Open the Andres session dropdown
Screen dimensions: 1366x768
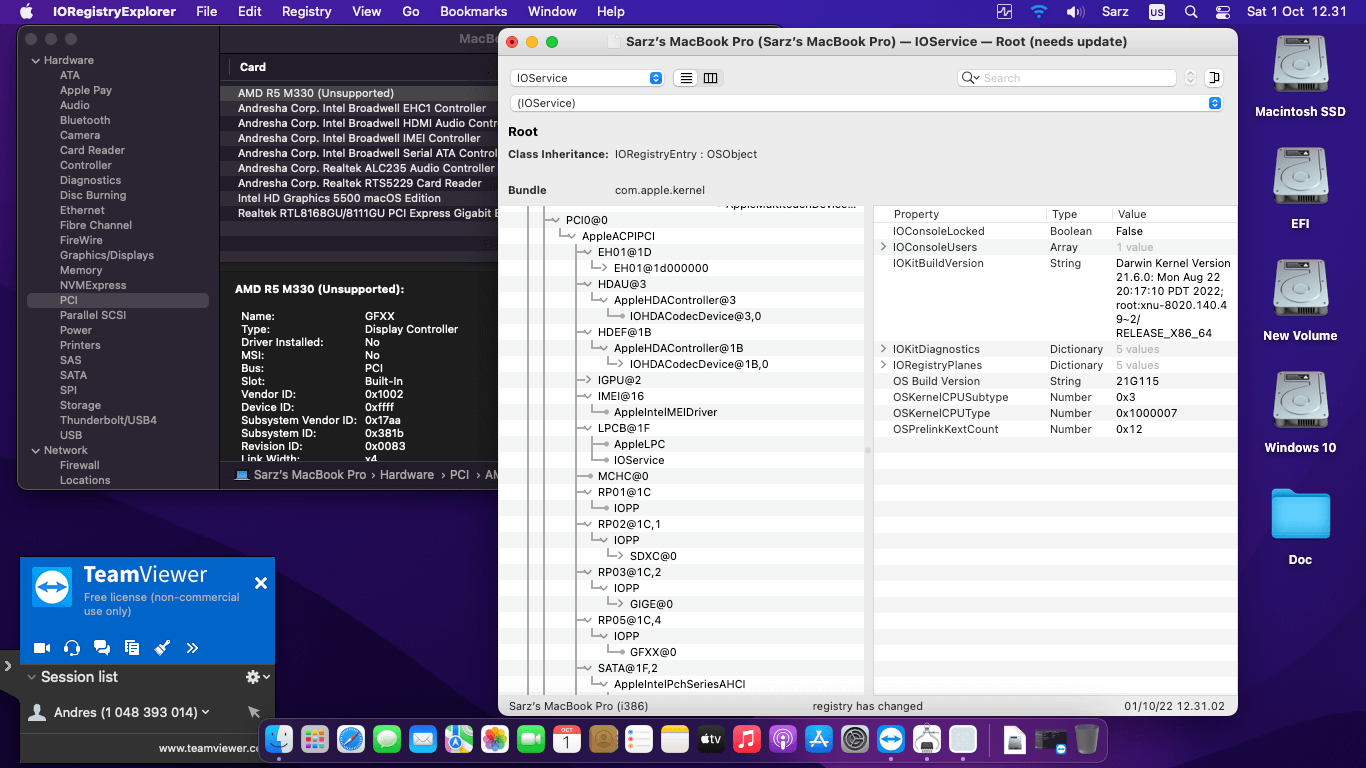[206, 712]
